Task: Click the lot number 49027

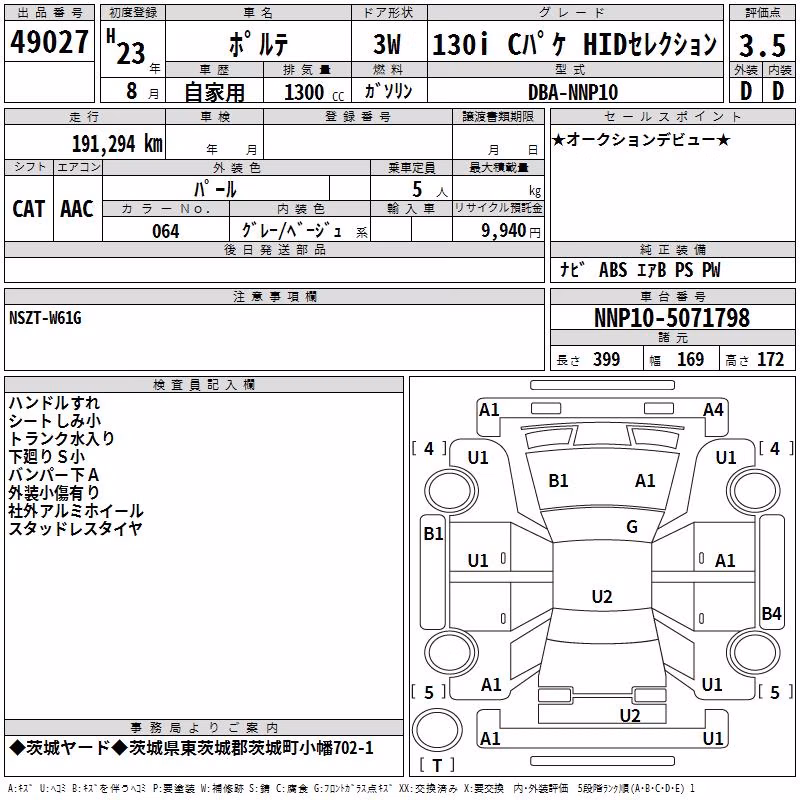Action: (49, 42)
